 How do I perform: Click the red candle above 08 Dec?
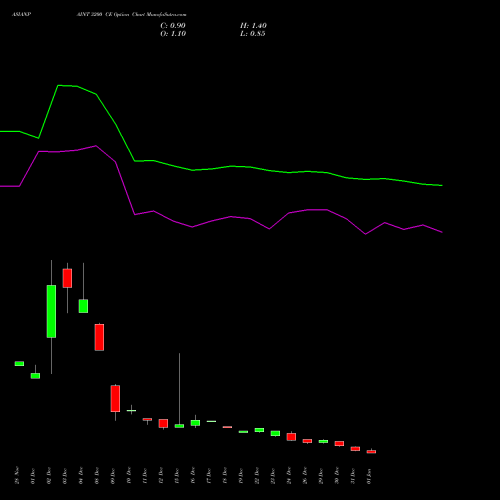coord(99,337)
